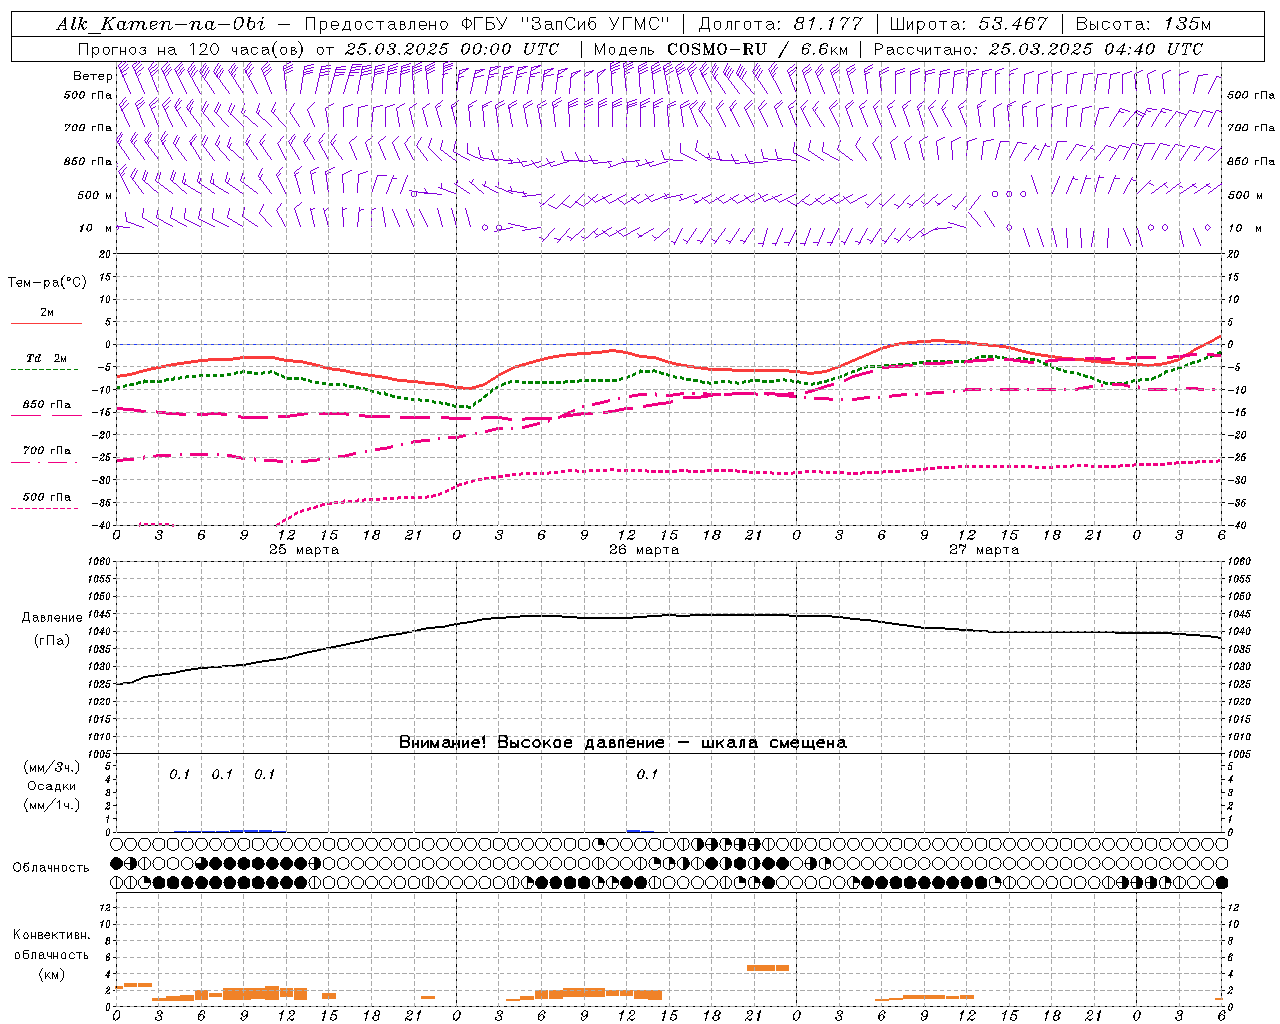Click the 700 гПа temperature legend line sample

[x=44, y=462]
